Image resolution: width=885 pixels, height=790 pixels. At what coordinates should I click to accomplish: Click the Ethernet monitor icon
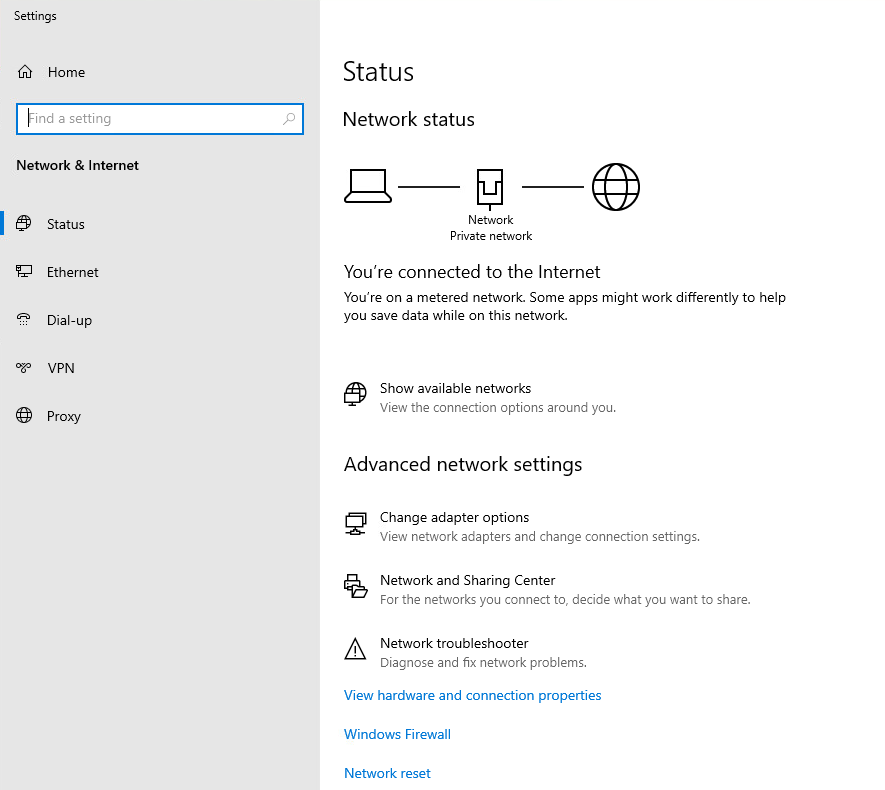coord(24,271)
